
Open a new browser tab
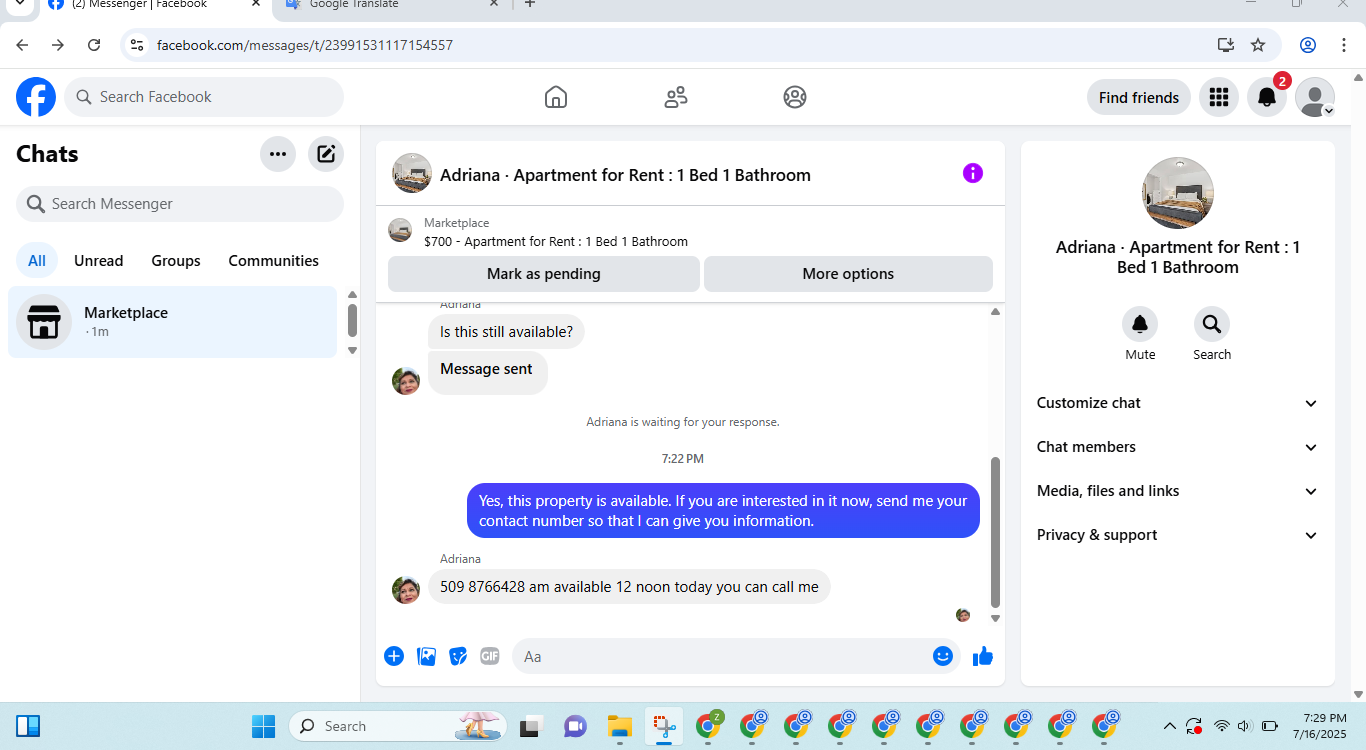pos(530,4)
